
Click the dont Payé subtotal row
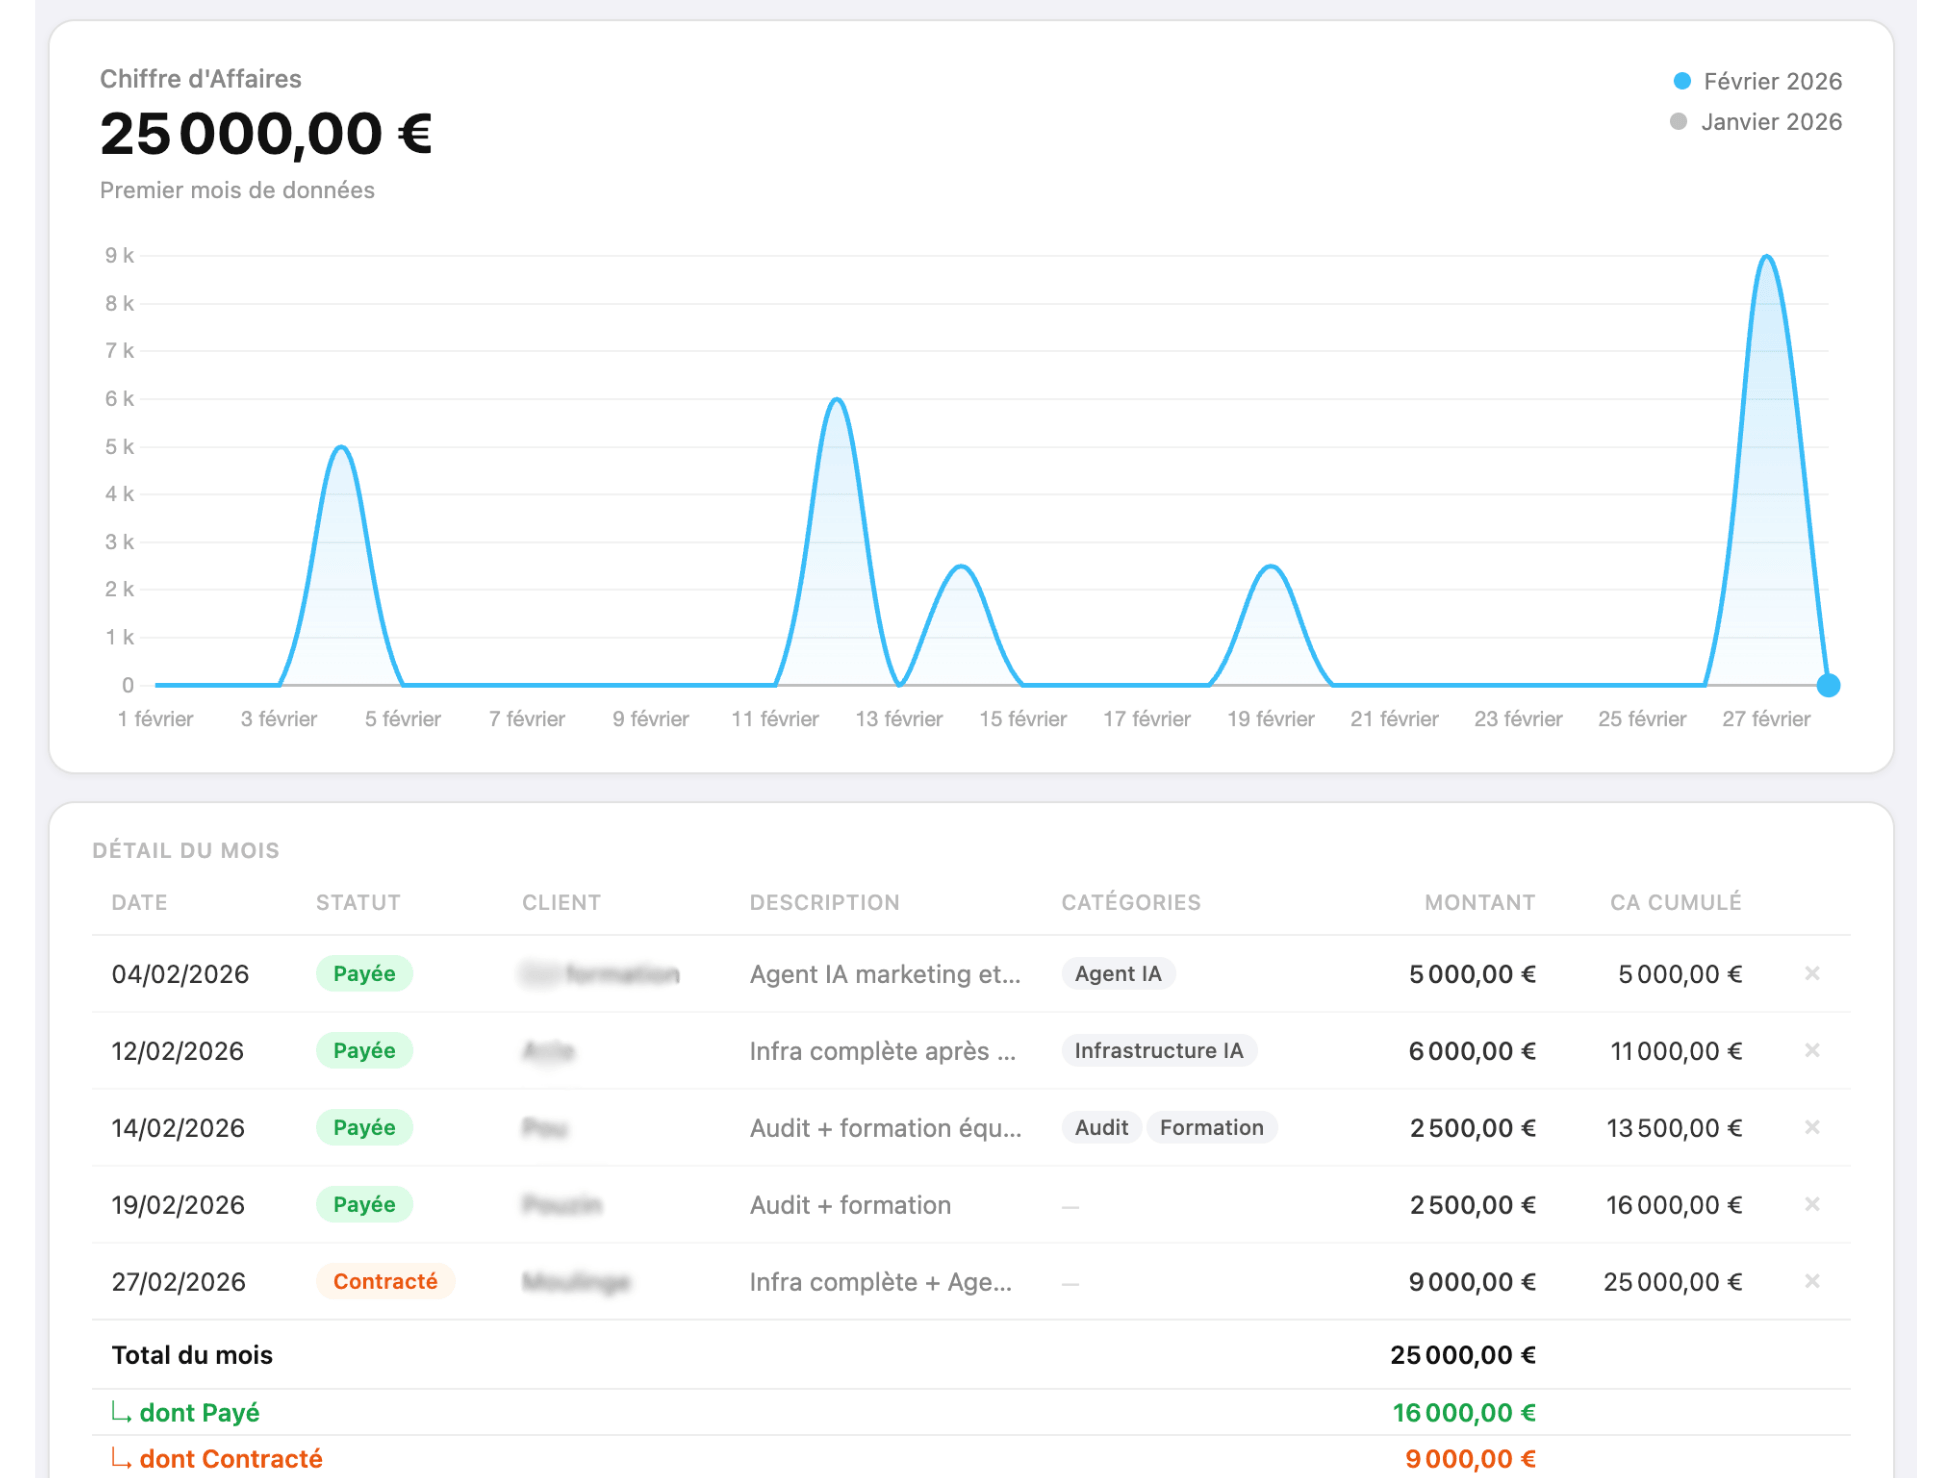199,1412
